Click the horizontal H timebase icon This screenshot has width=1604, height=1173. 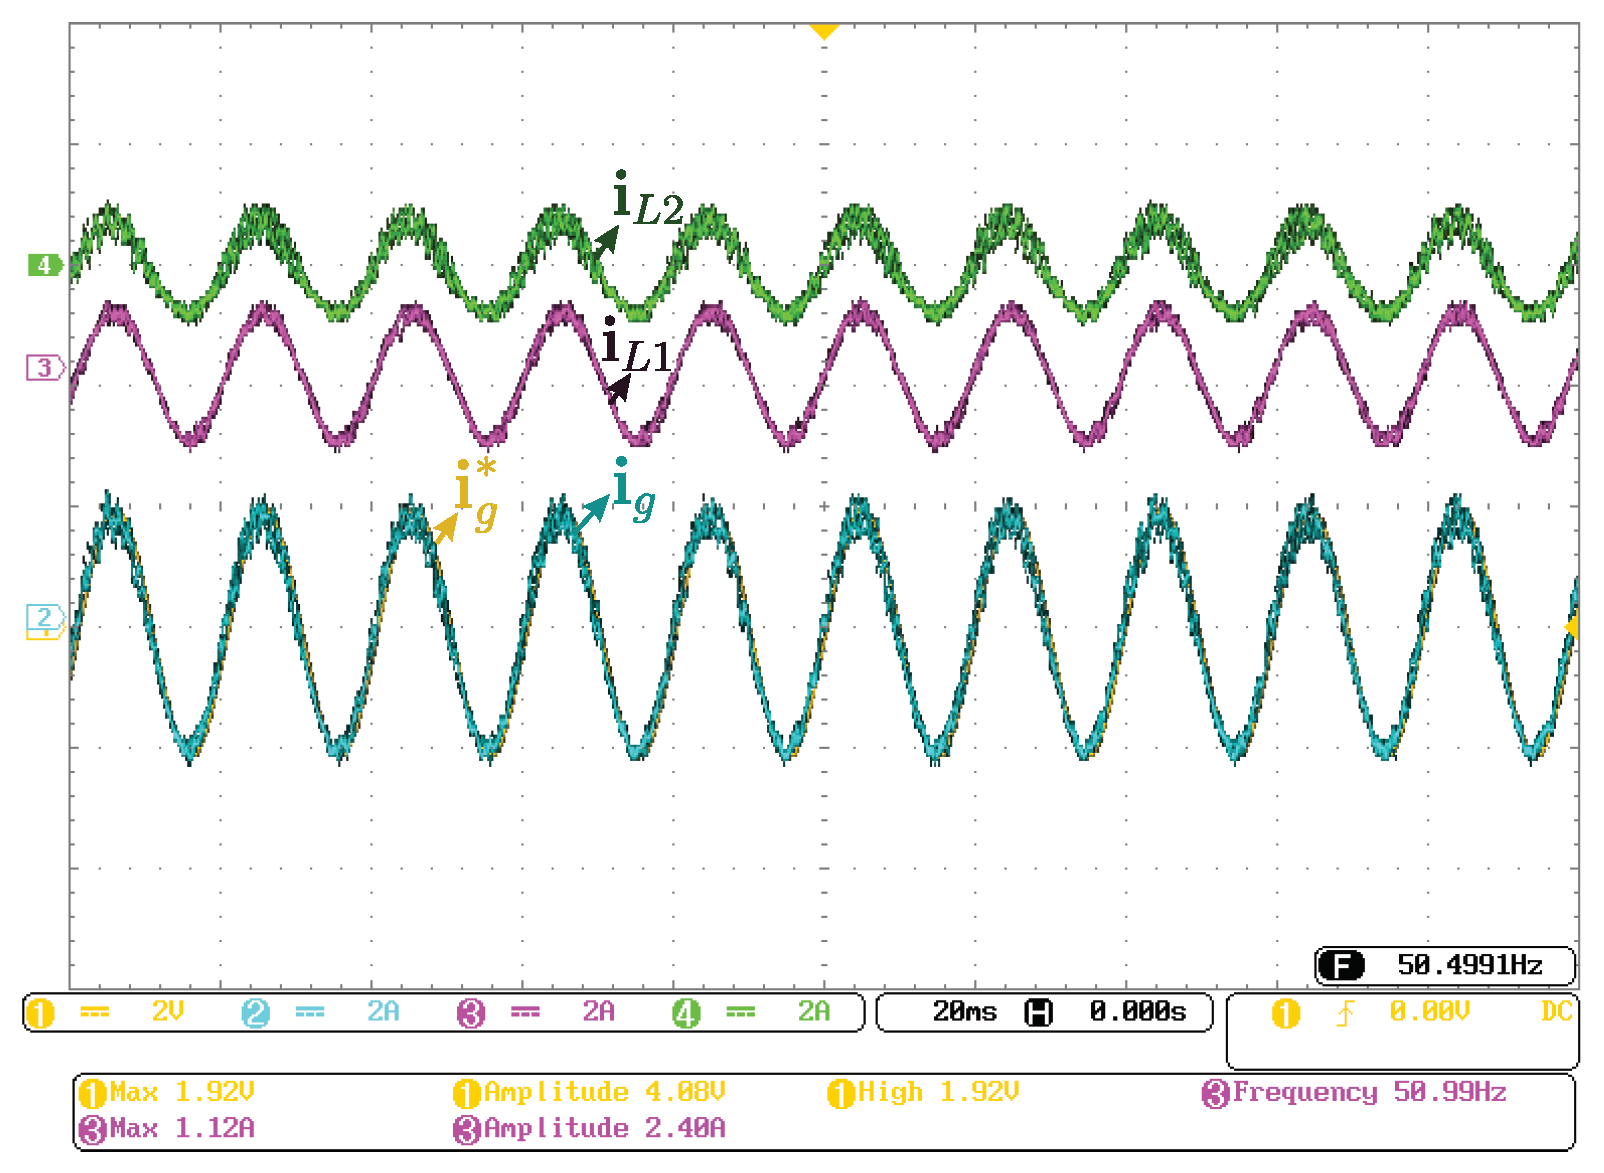[1039, 1013]
